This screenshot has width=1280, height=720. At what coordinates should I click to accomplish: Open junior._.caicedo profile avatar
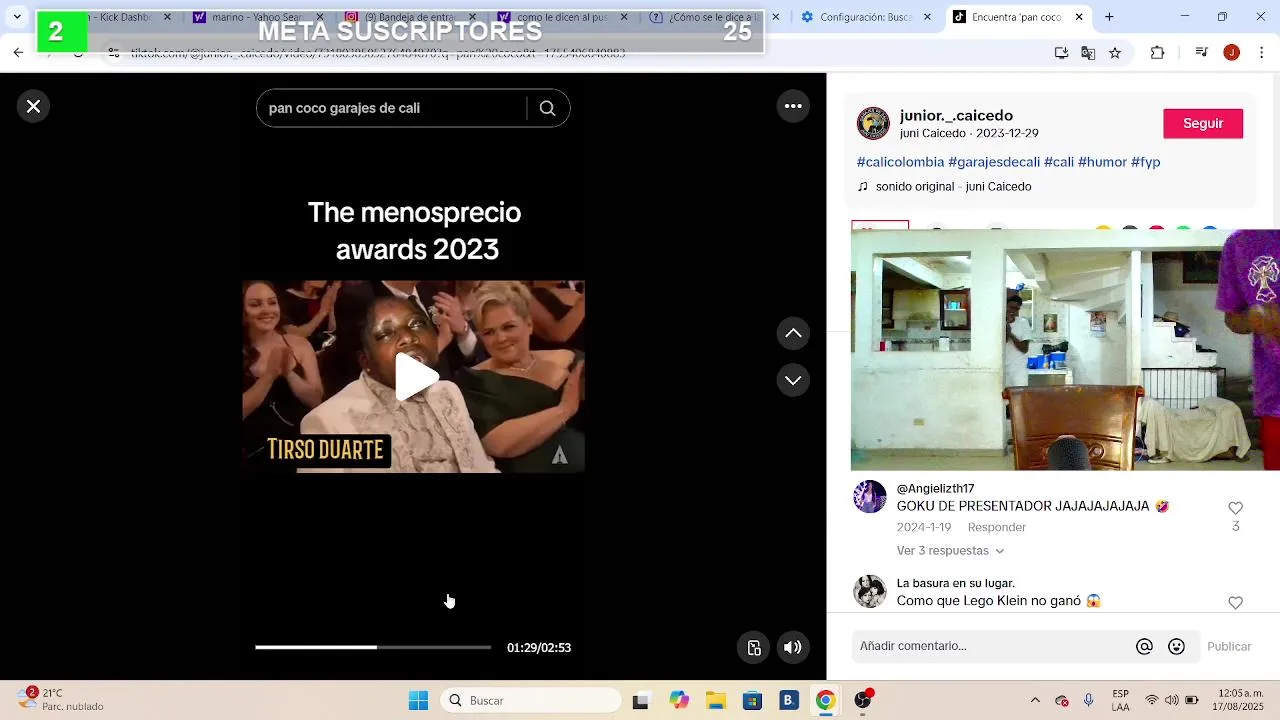click(x=873, y=123)
